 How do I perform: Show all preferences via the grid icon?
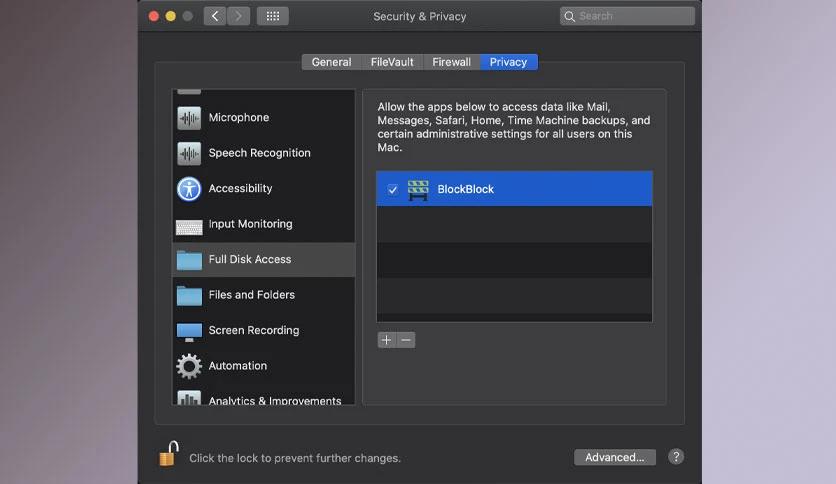click(x=273, y=16)
